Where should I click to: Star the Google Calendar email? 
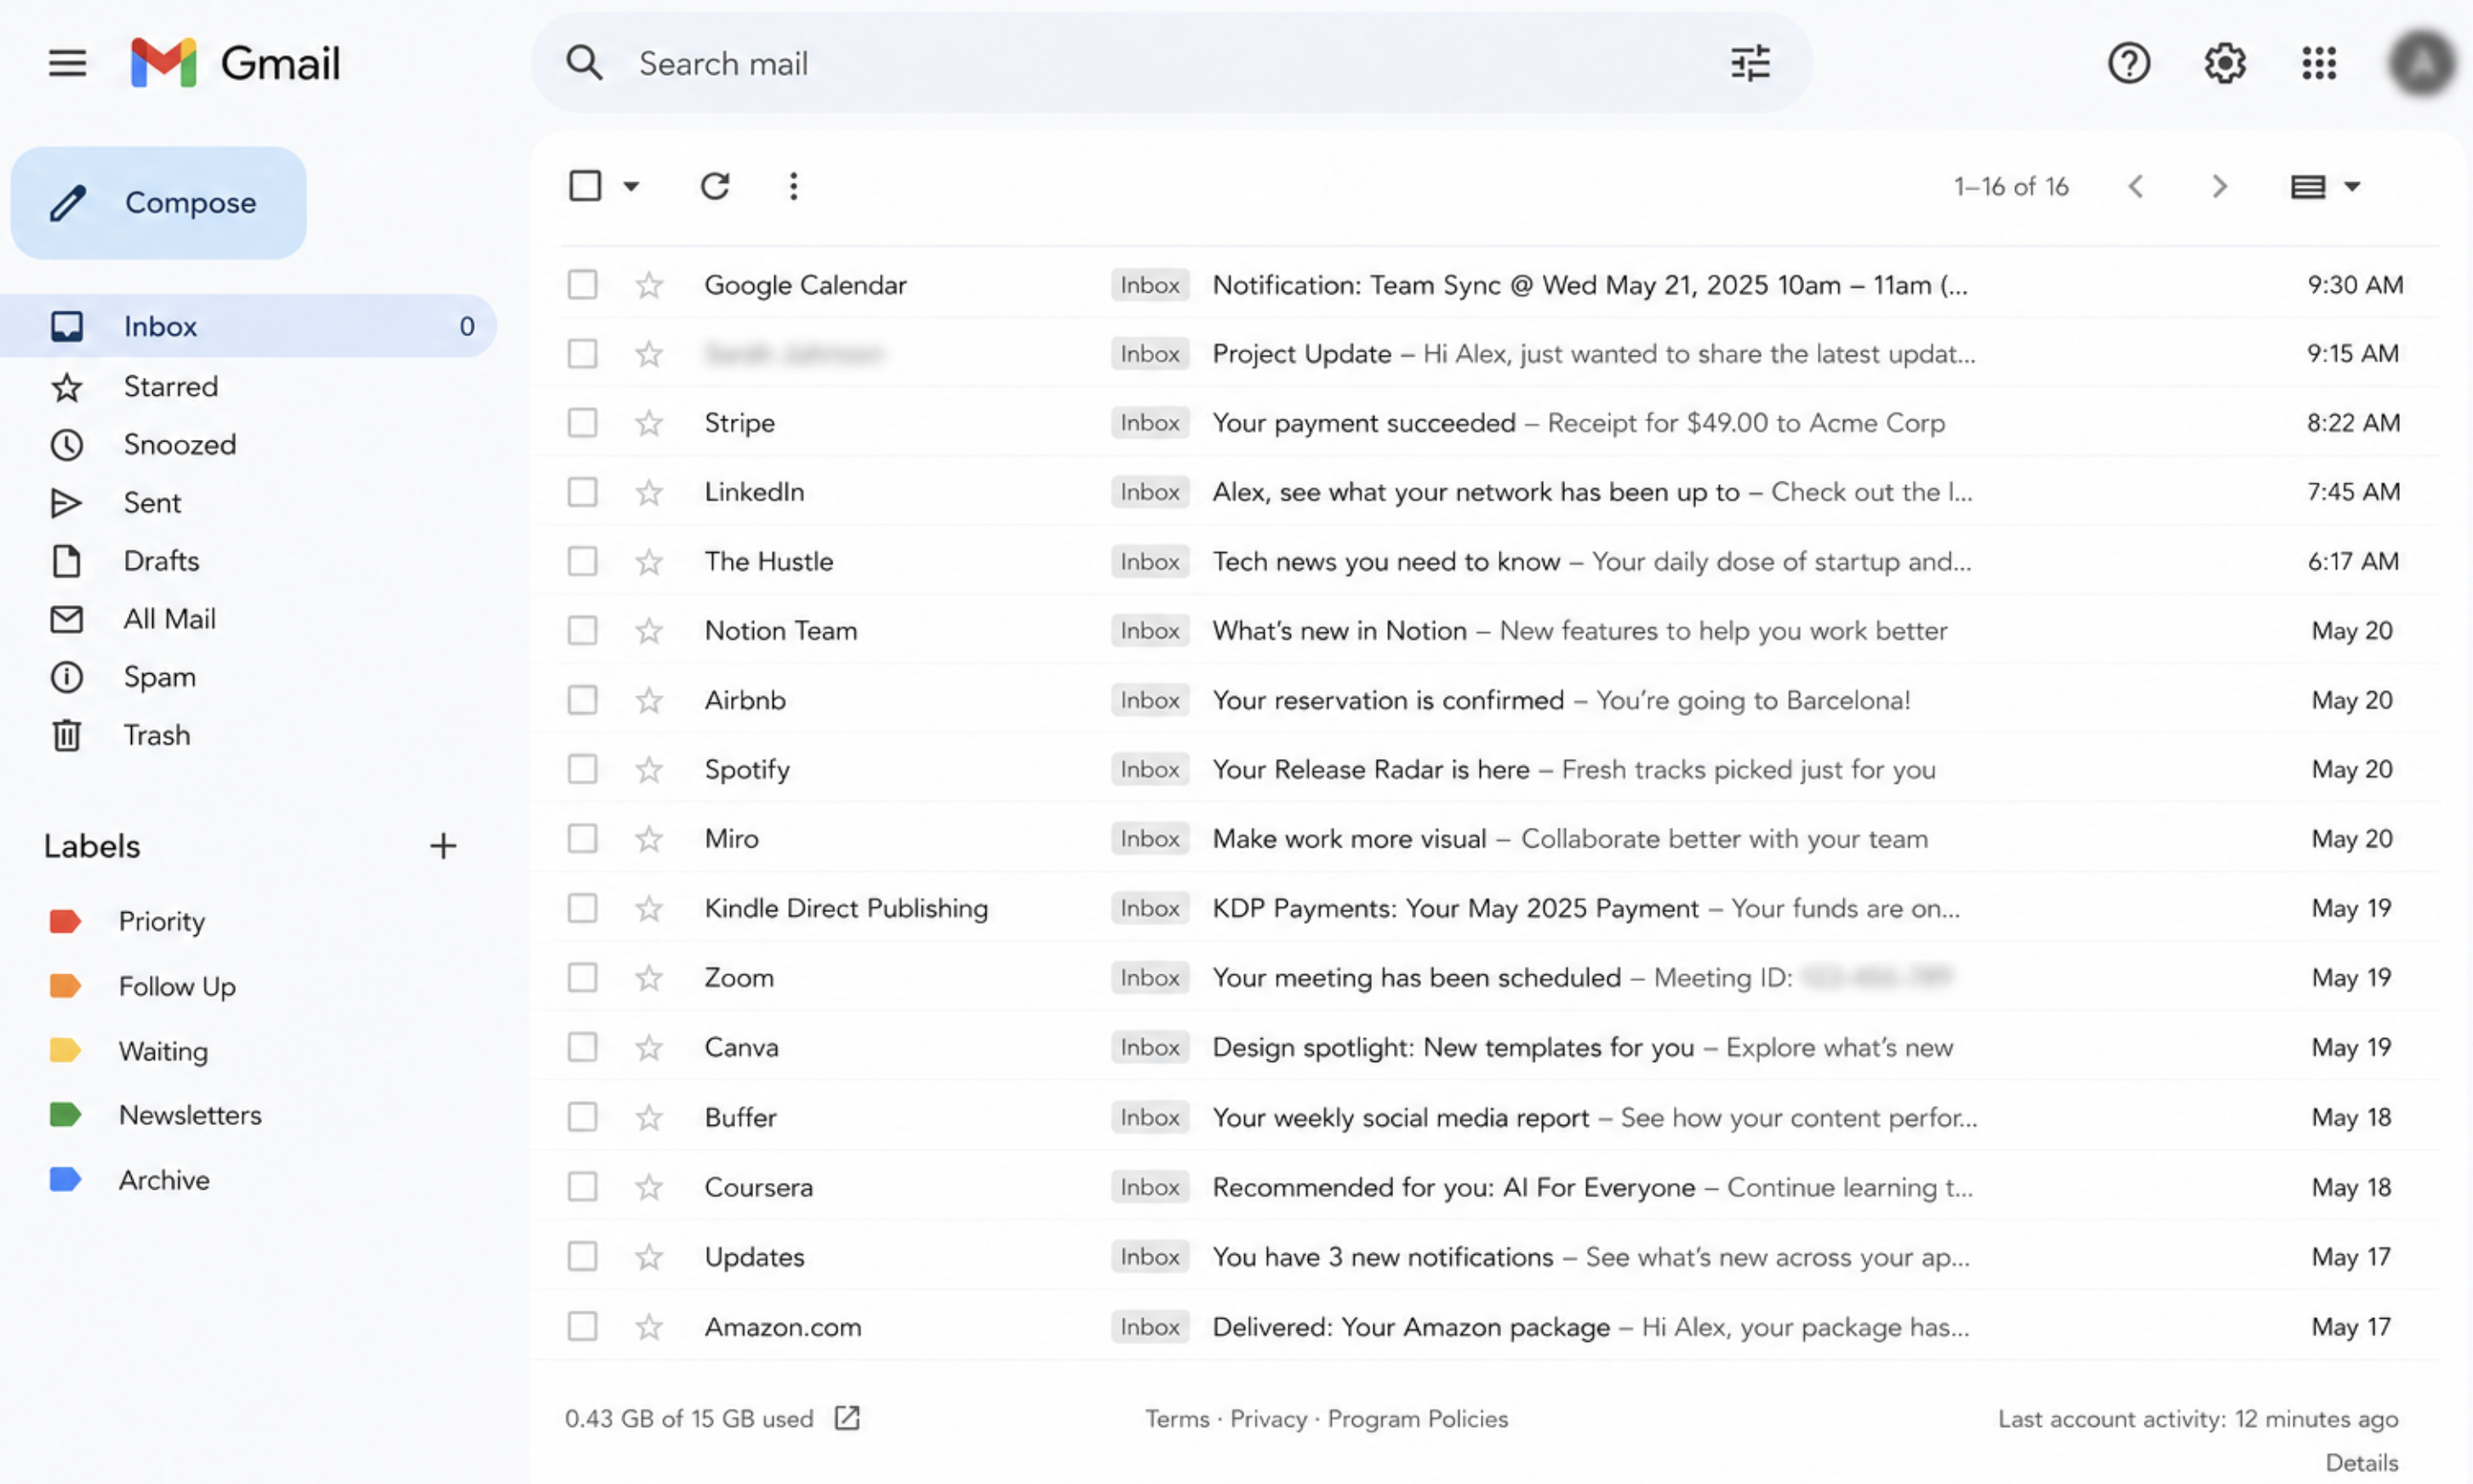[x=649, y=285]
